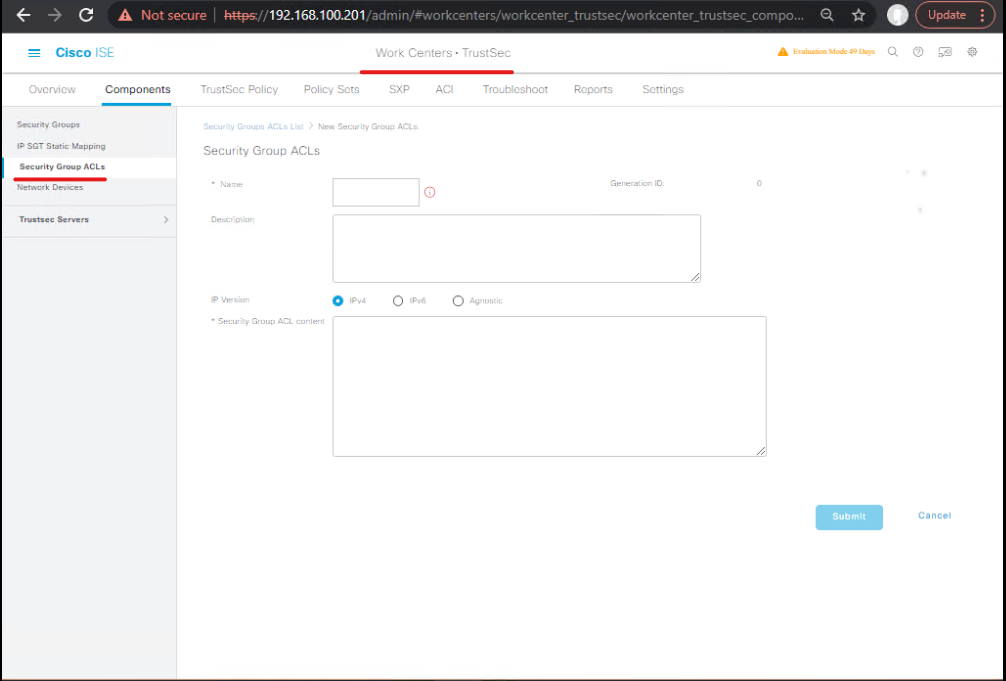Click the Security Group ACLs page heading
1006x681 pixels.
261,151
